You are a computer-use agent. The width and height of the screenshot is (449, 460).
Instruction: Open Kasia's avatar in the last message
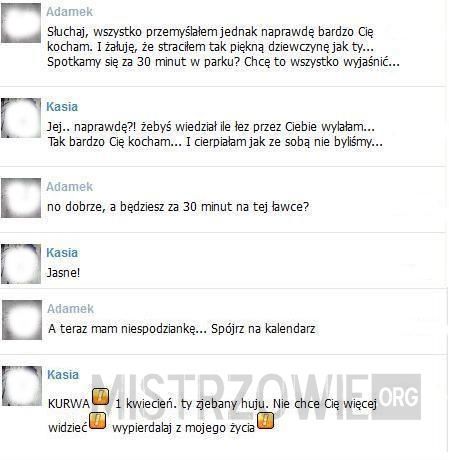pos(22,386)
